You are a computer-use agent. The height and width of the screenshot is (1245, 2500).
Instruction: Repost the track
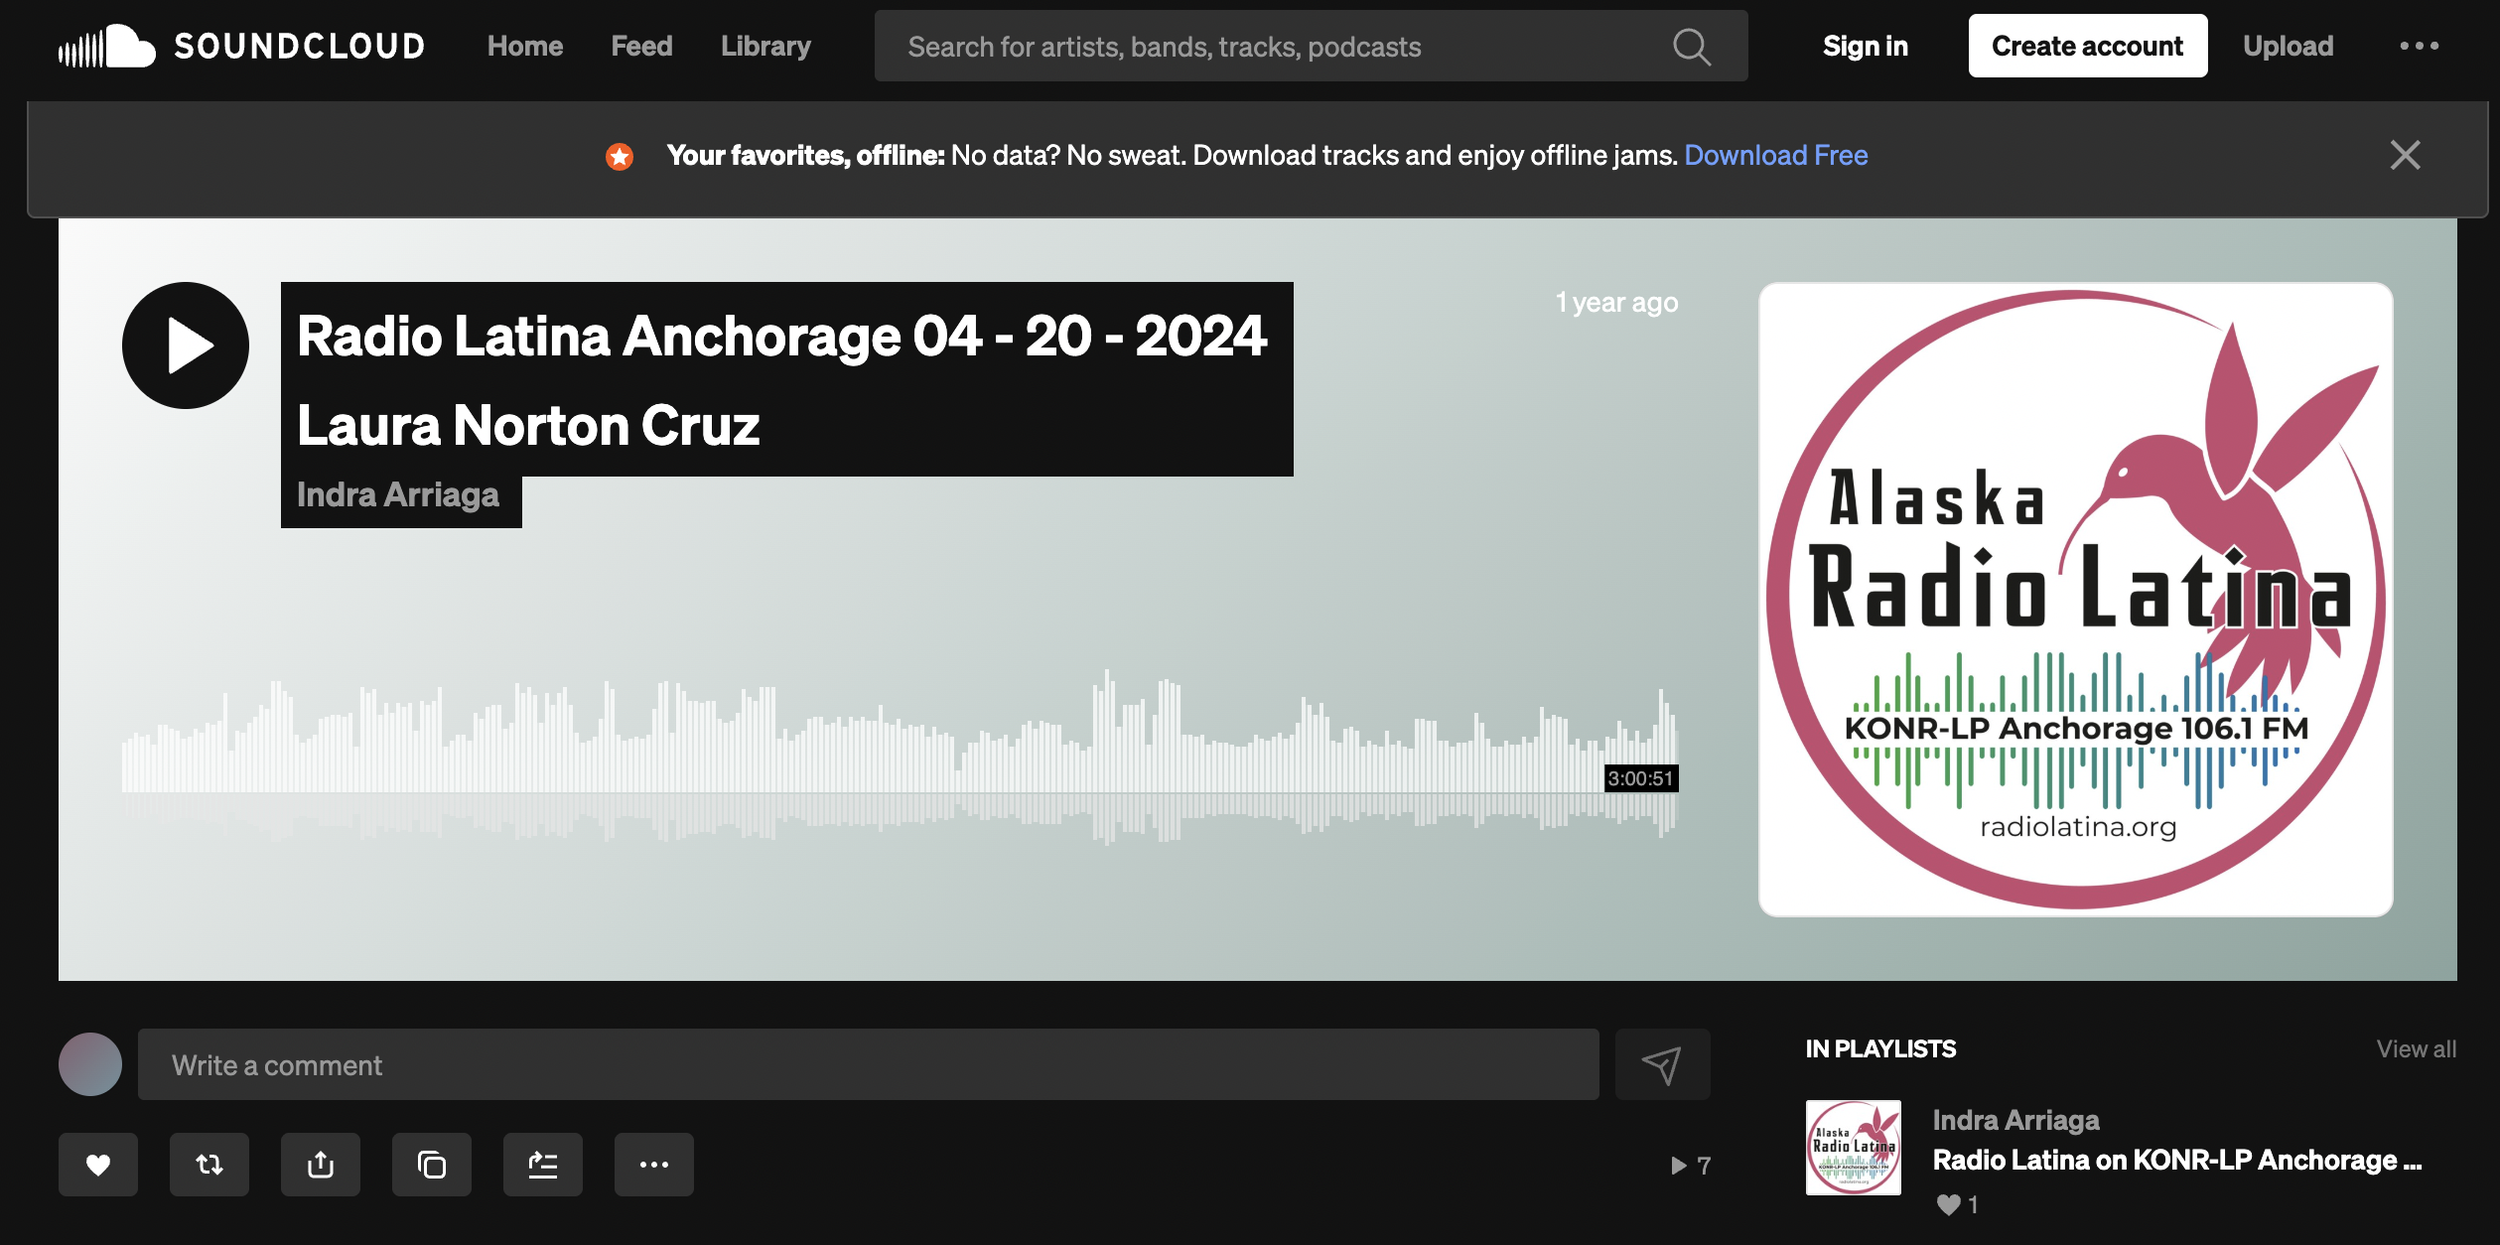pos(209,1164)
